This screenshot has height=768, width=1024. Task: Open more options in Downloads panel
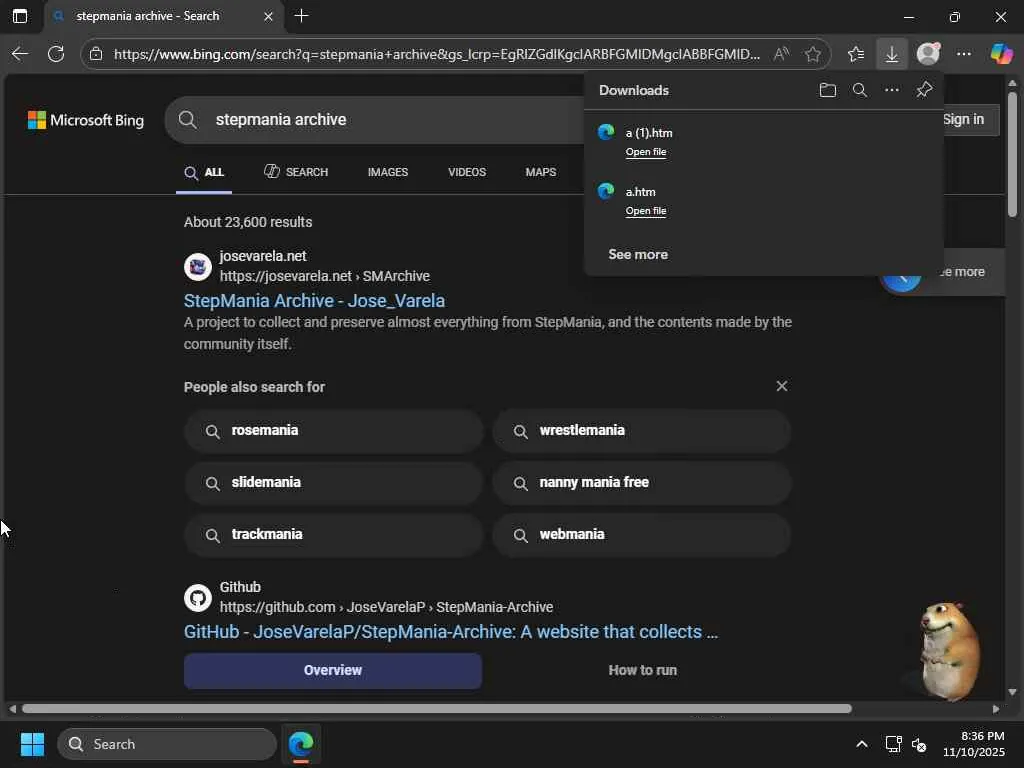point(891,90)
